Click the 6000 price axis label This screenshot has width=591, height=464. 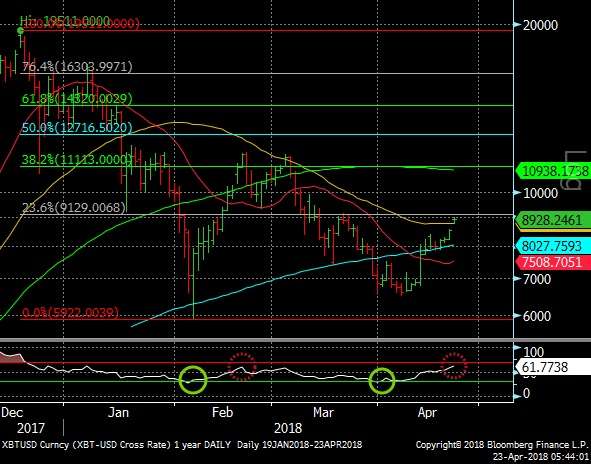(536, 316)
